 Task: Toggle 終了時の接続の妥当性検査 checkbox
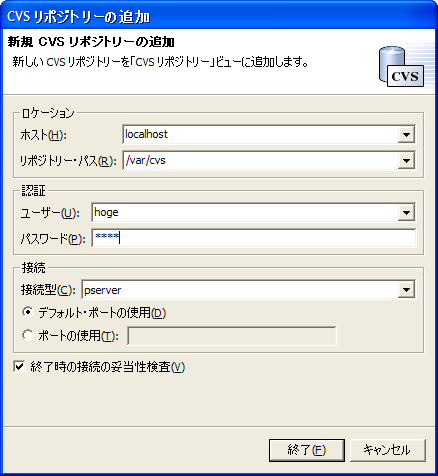19,367
